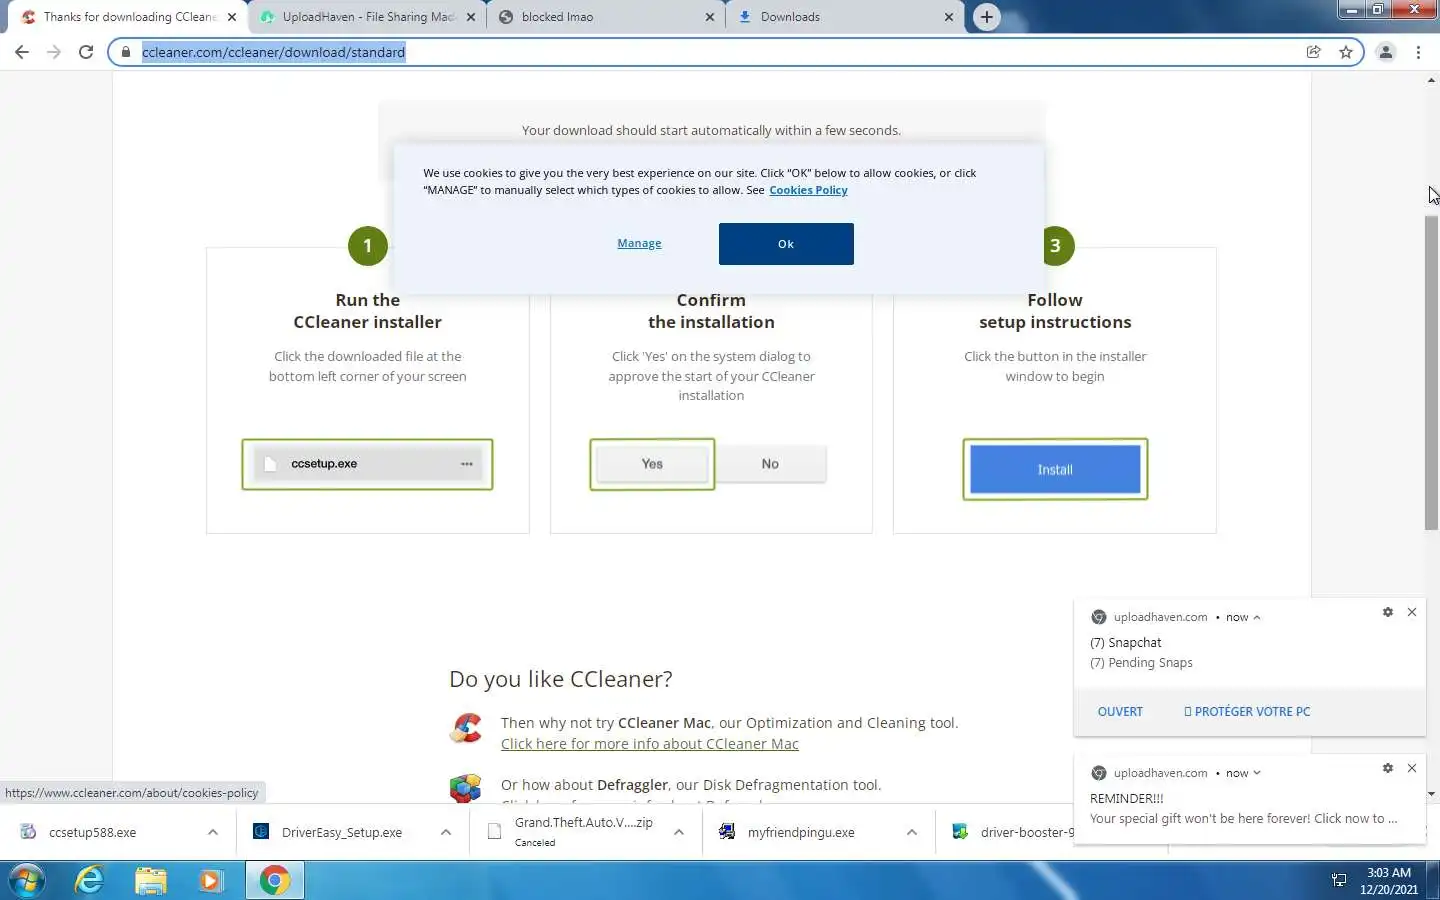Image resolution: width=1440 pixels, height=900 pixels.
Task: Open Windows Media Player from the taskbar
Action: 211,880
